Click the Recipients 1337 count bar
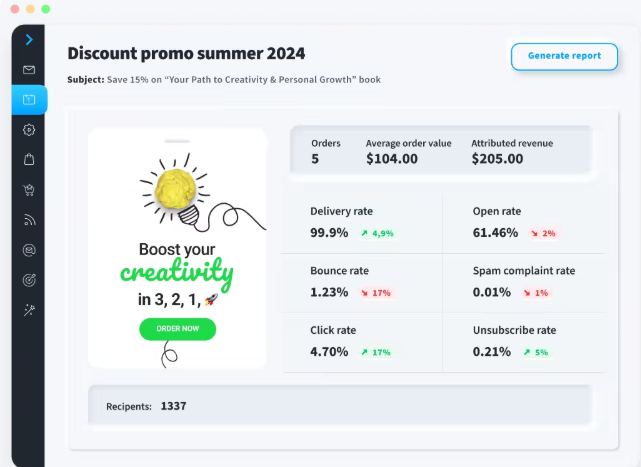This screenshot has height=467, width=641. [x=340, y=406]
